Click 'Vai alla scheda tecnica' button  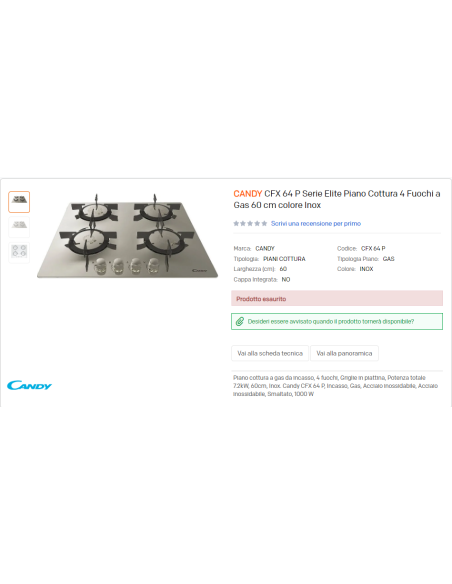click(270, 353)
